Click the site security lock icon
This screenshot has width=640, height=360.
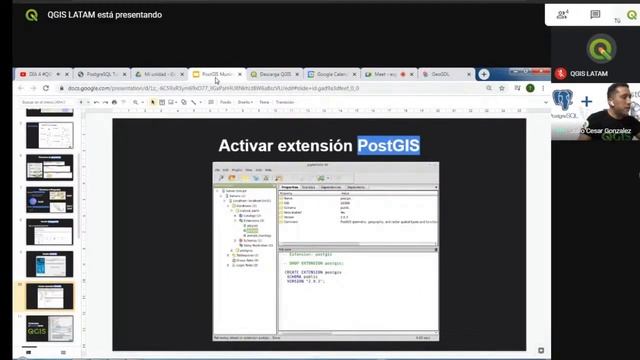[x=62, y=88]
